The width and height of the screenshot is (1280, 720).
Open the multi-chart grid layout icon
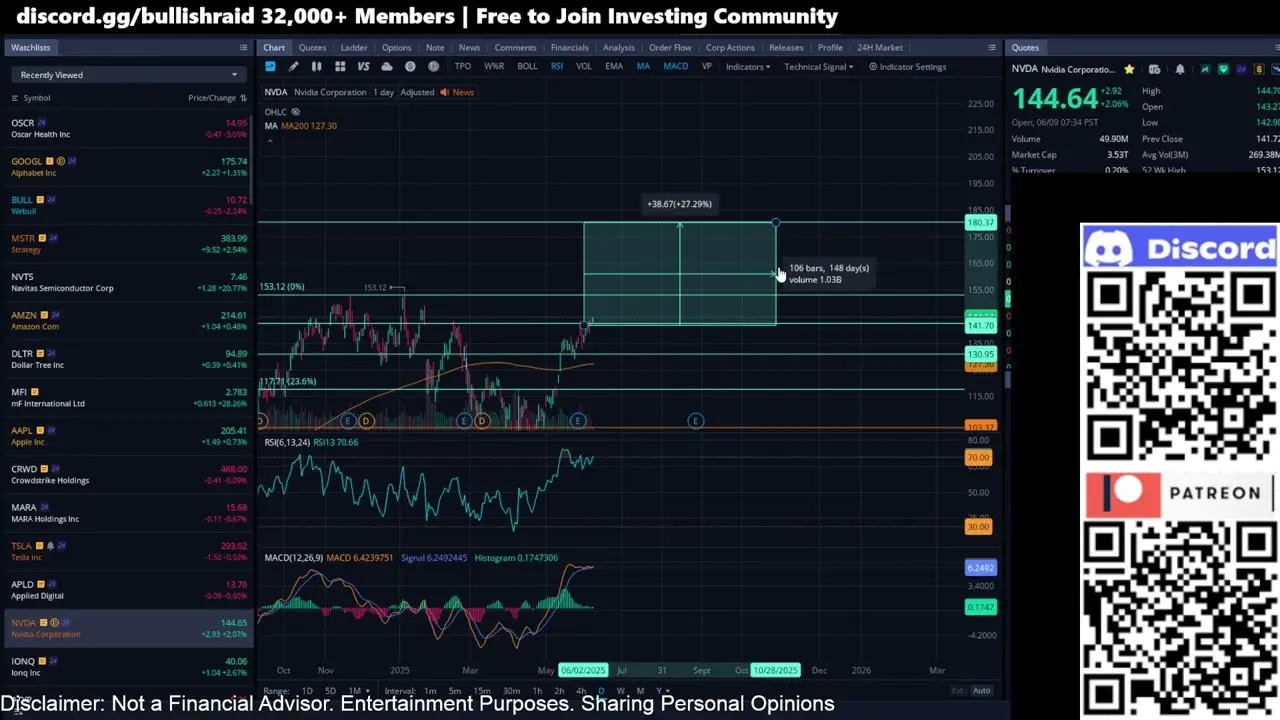[340, 67]
